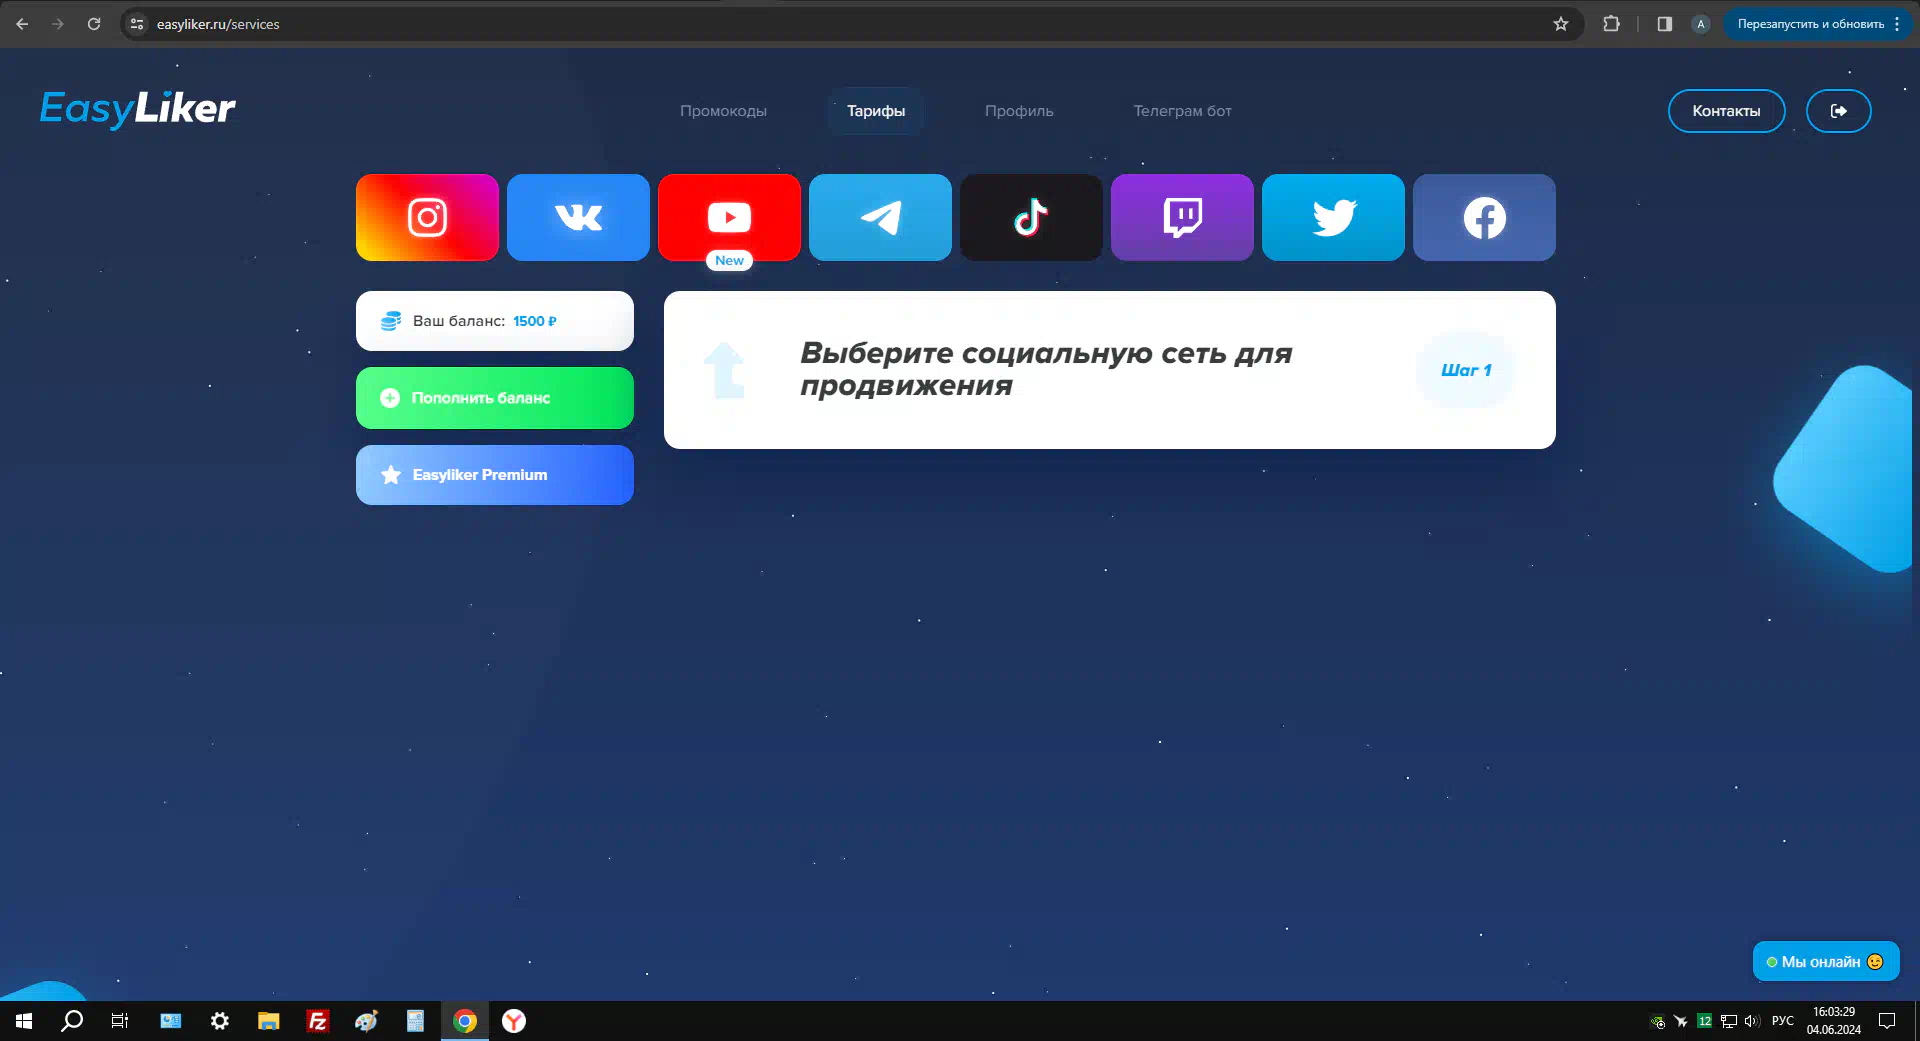Open the Мы онлайн chat widget
Viewport: 1920px width, 1041px height.
(1825, 962)
